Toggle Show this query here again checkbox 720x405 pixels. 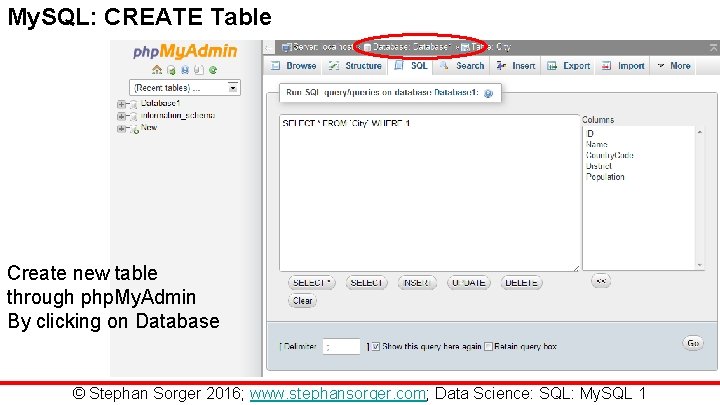click(x=376, y=347)
